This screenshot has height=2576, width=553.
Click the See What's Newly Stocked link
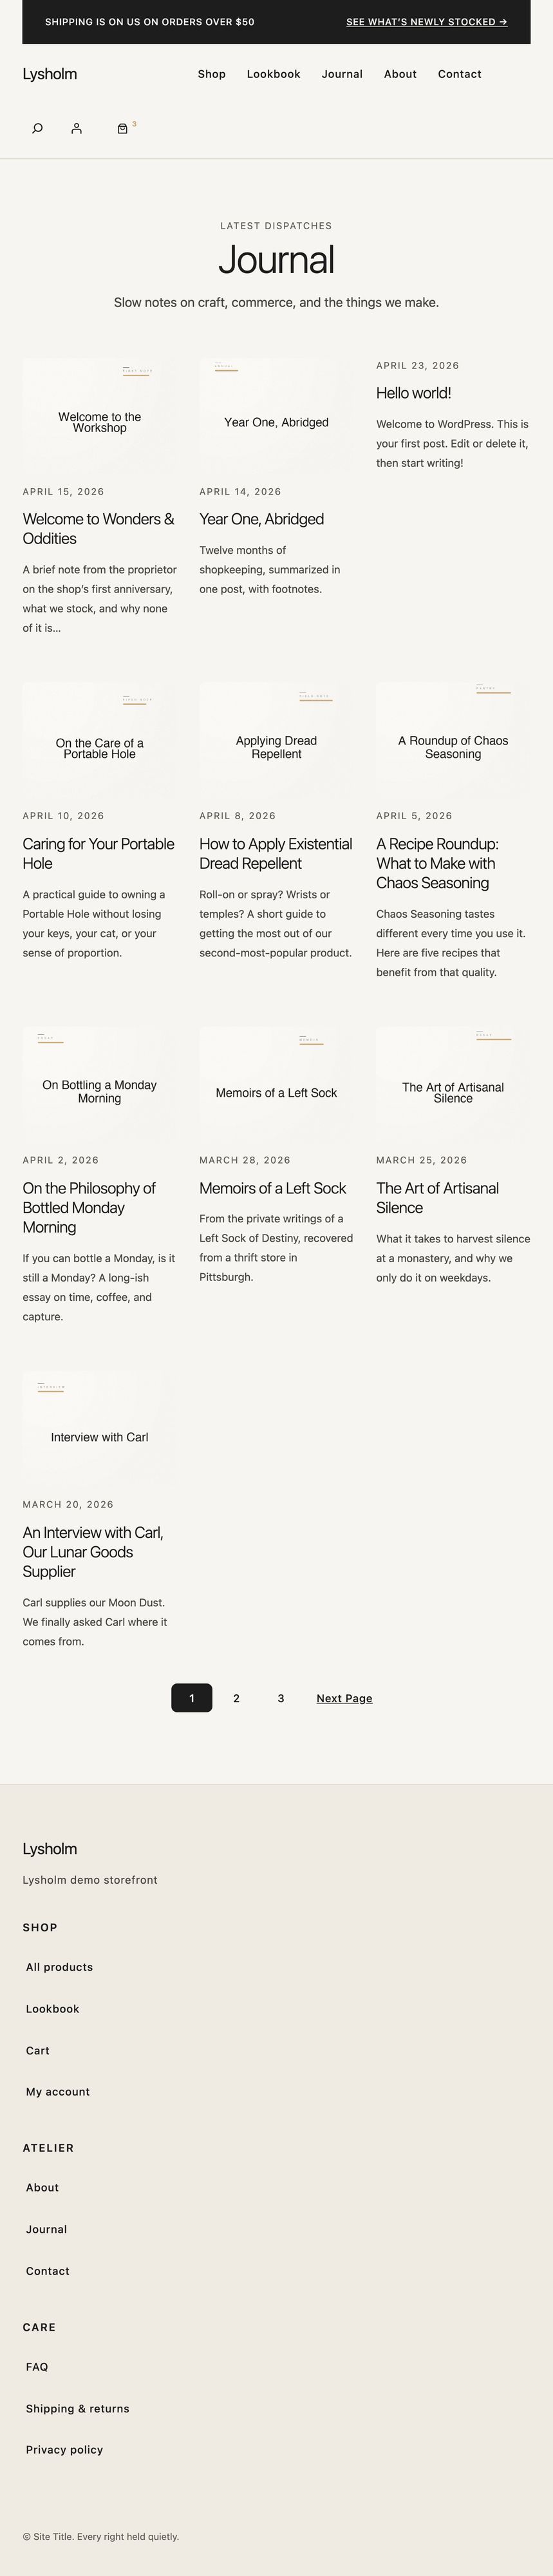[426, 22]
